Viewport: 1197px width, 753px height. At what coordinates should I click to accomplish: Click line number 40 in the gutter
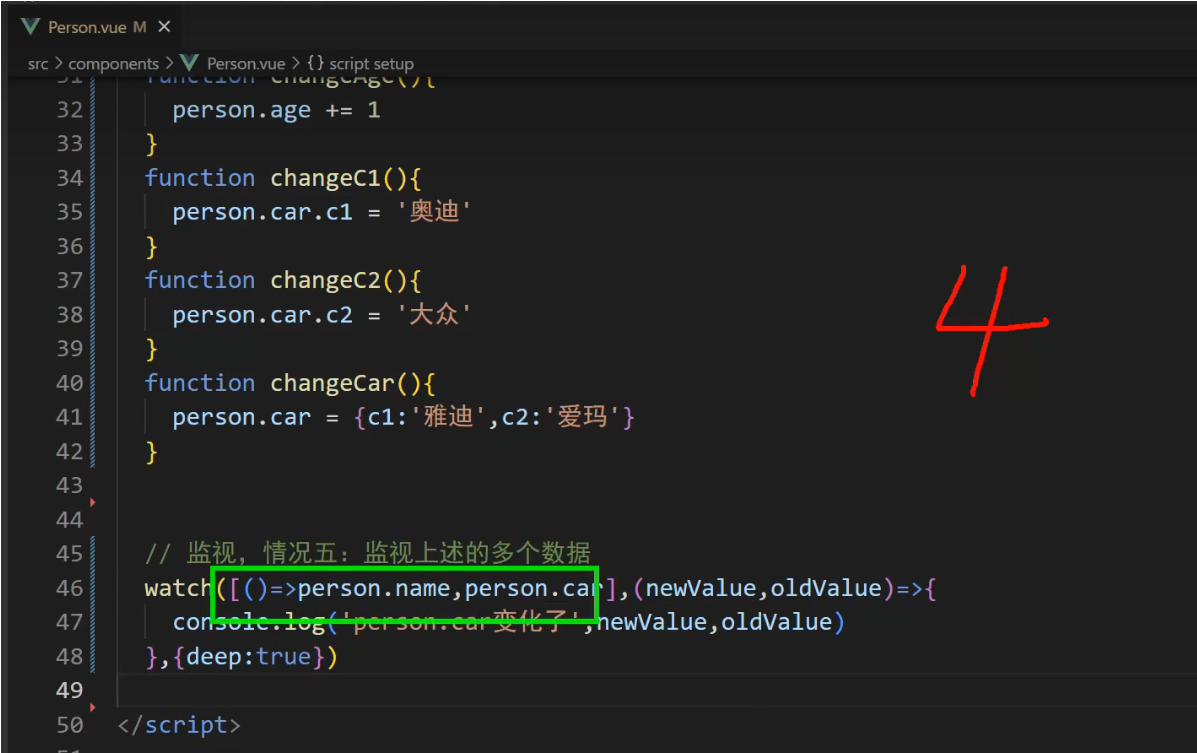point(69,383)
